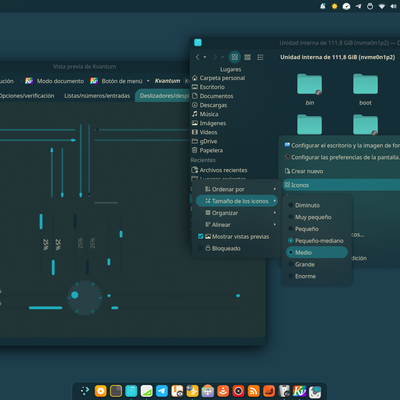Screen dimensions: 400x400
Task: Switch Dolphin to compact view mode
Action: tap(247, 57)
